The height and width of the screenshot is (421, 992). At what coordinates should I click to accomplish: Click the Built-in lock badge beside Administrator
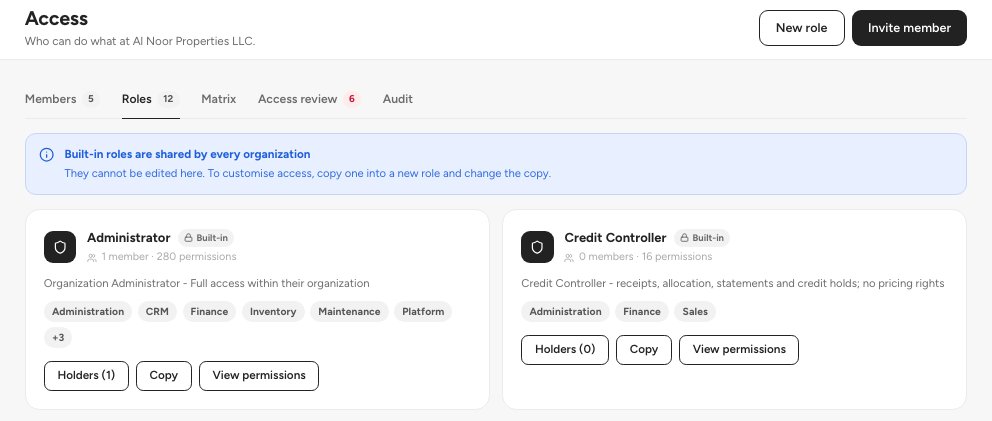click(x=206, y=238)
